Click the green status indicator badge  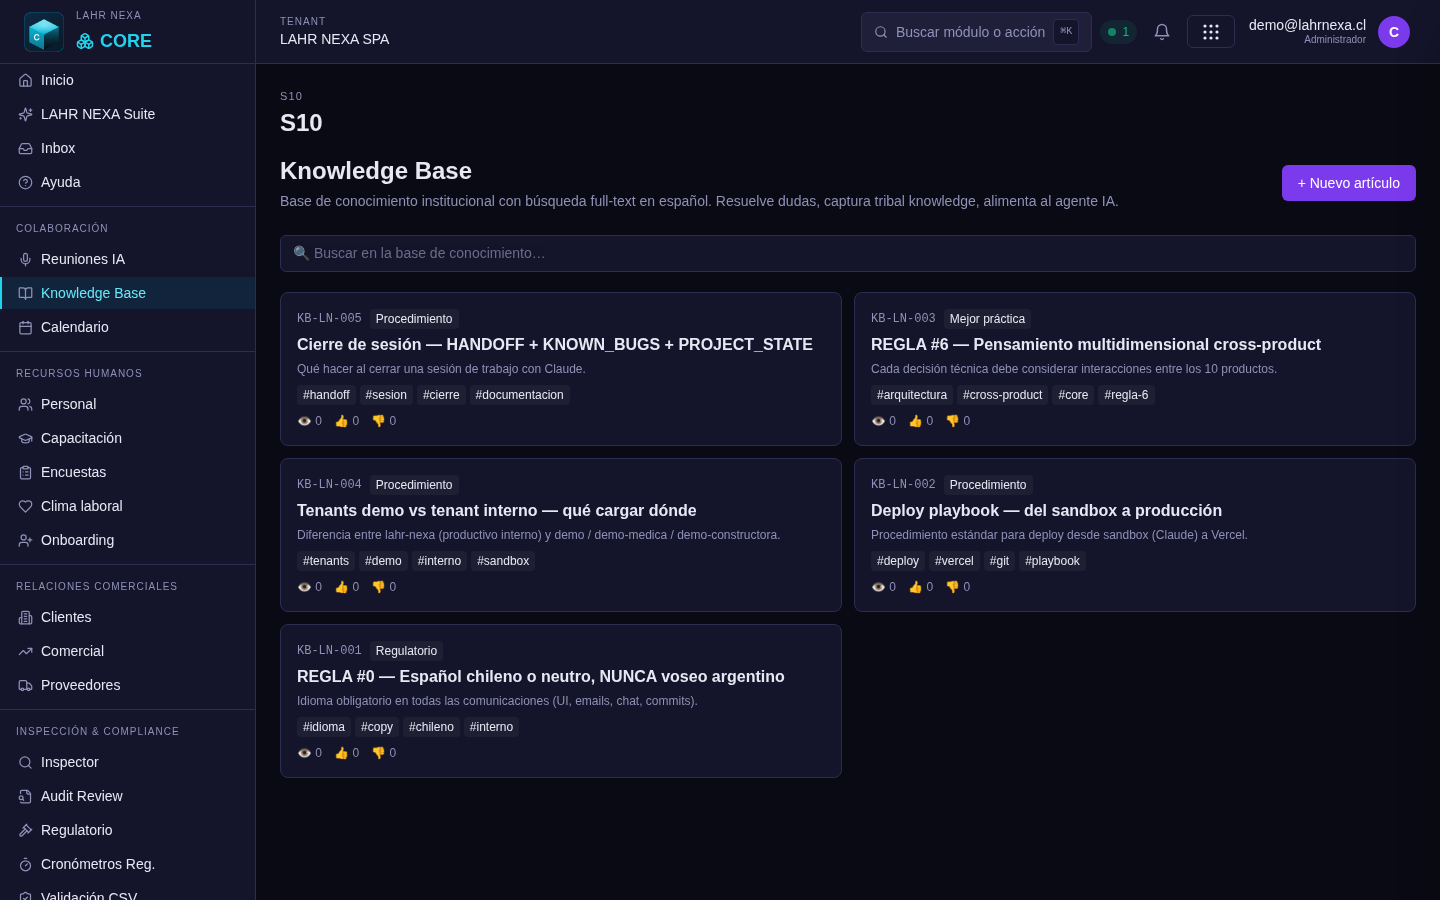click(x=1118, y=32)
